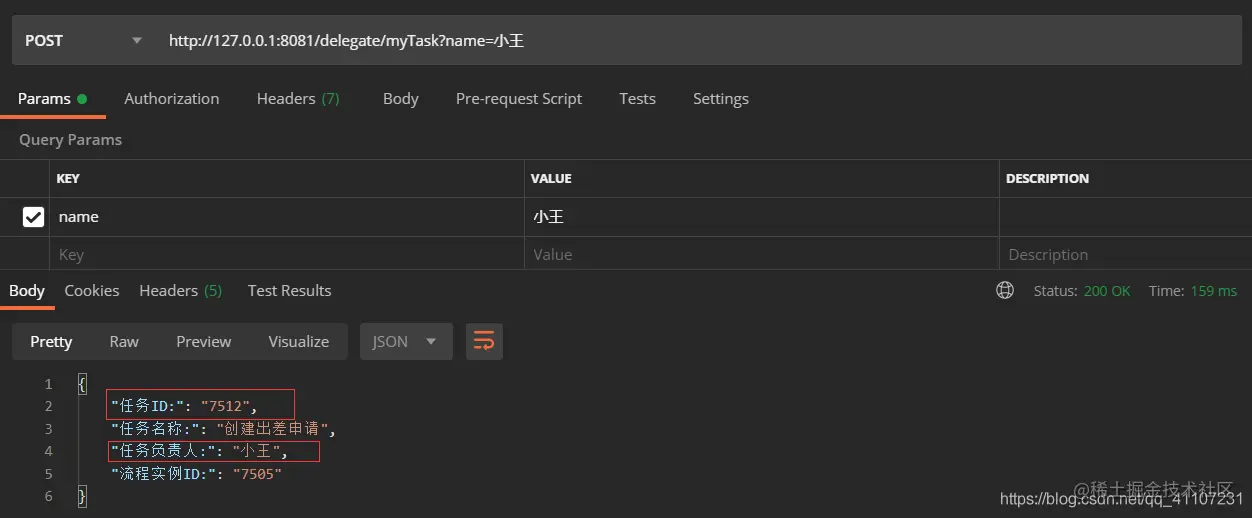Expand the JSON format dropdown
Image resolution: width=1252 pixels, height=518 pixels.
pyautogui.click(x=406, y=341)
